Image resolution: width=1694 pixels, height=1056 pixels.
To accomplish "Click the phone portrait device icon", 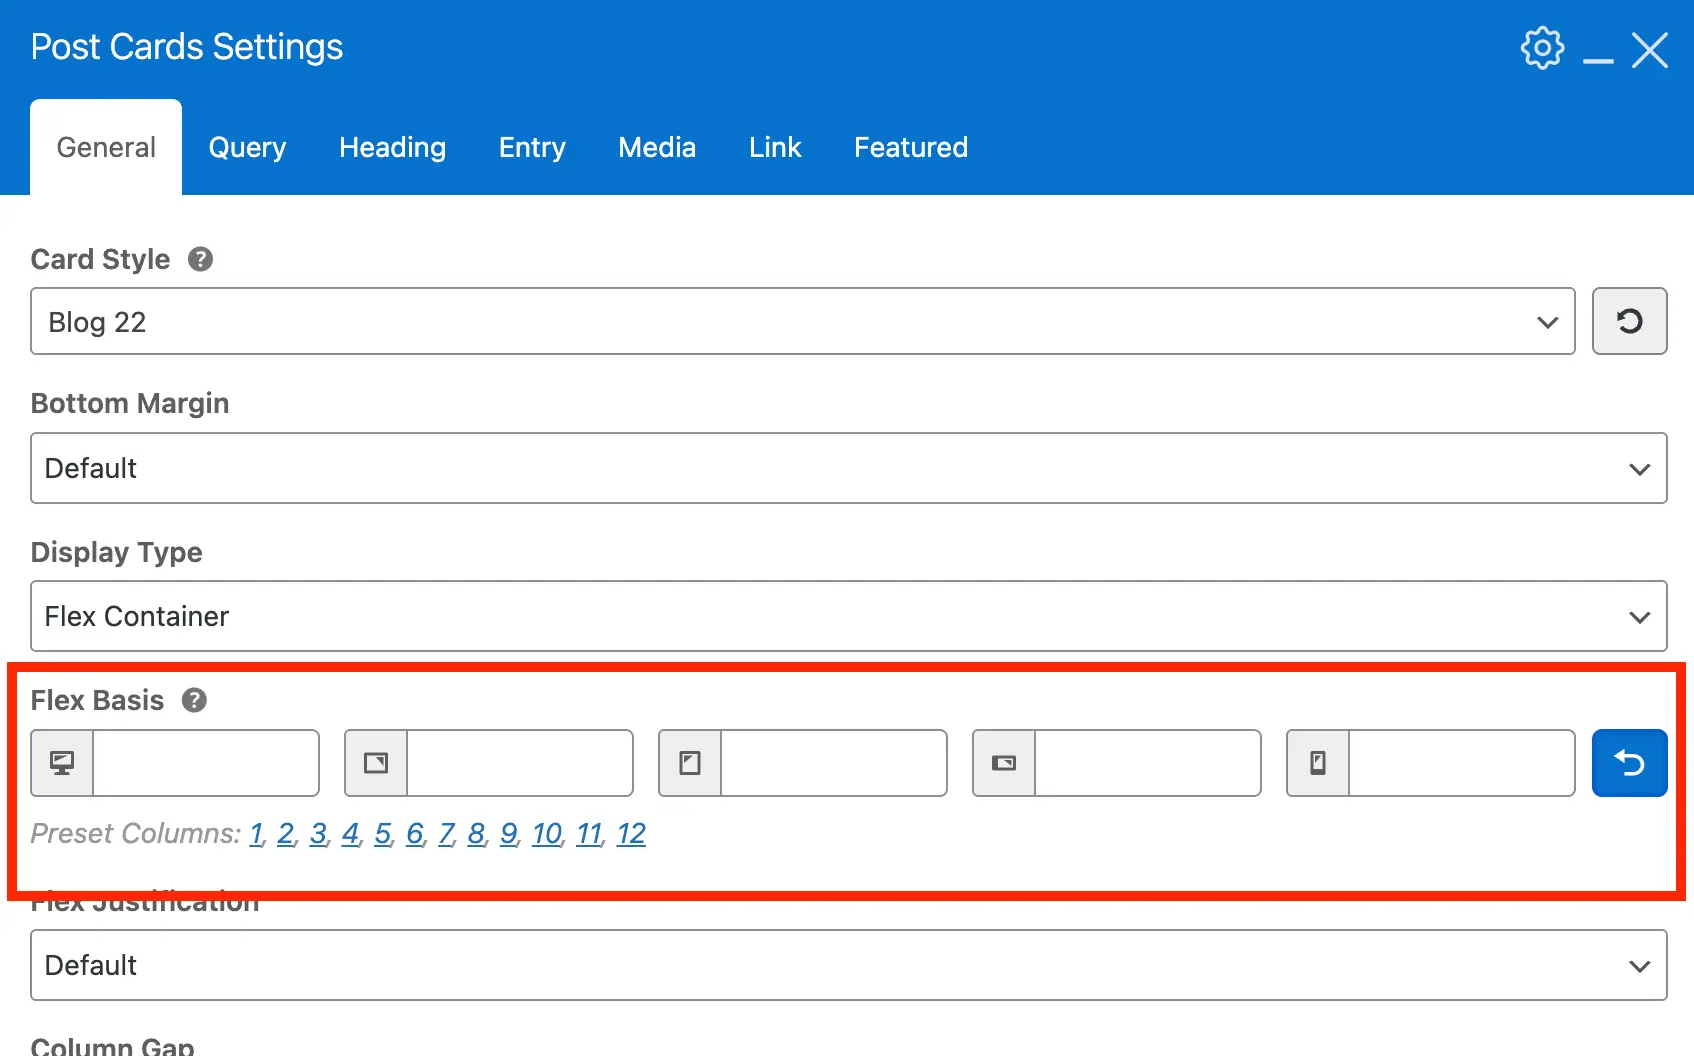I will tap(1318, 763).
